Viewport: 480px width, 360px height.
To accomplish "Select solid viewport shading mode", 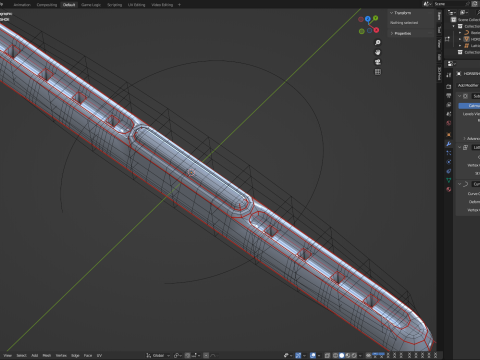I will [x=341, y=355].
